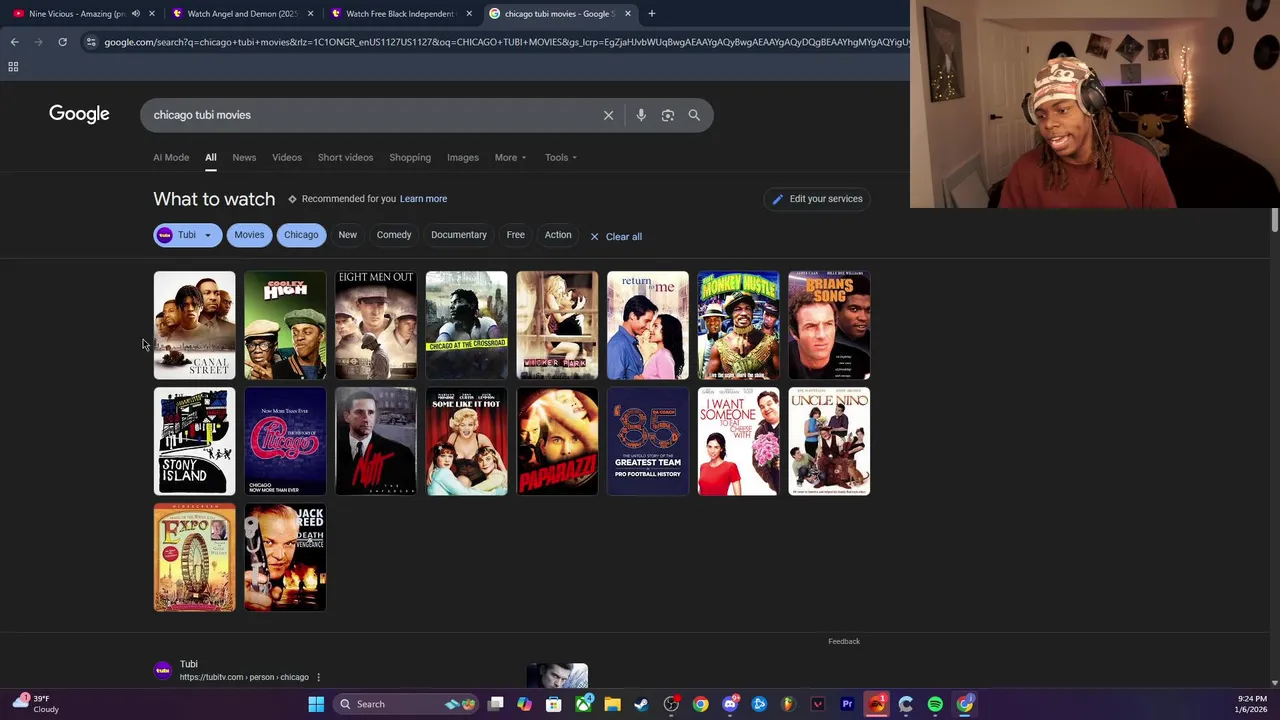Select the News search tab

tap(244, 157)
